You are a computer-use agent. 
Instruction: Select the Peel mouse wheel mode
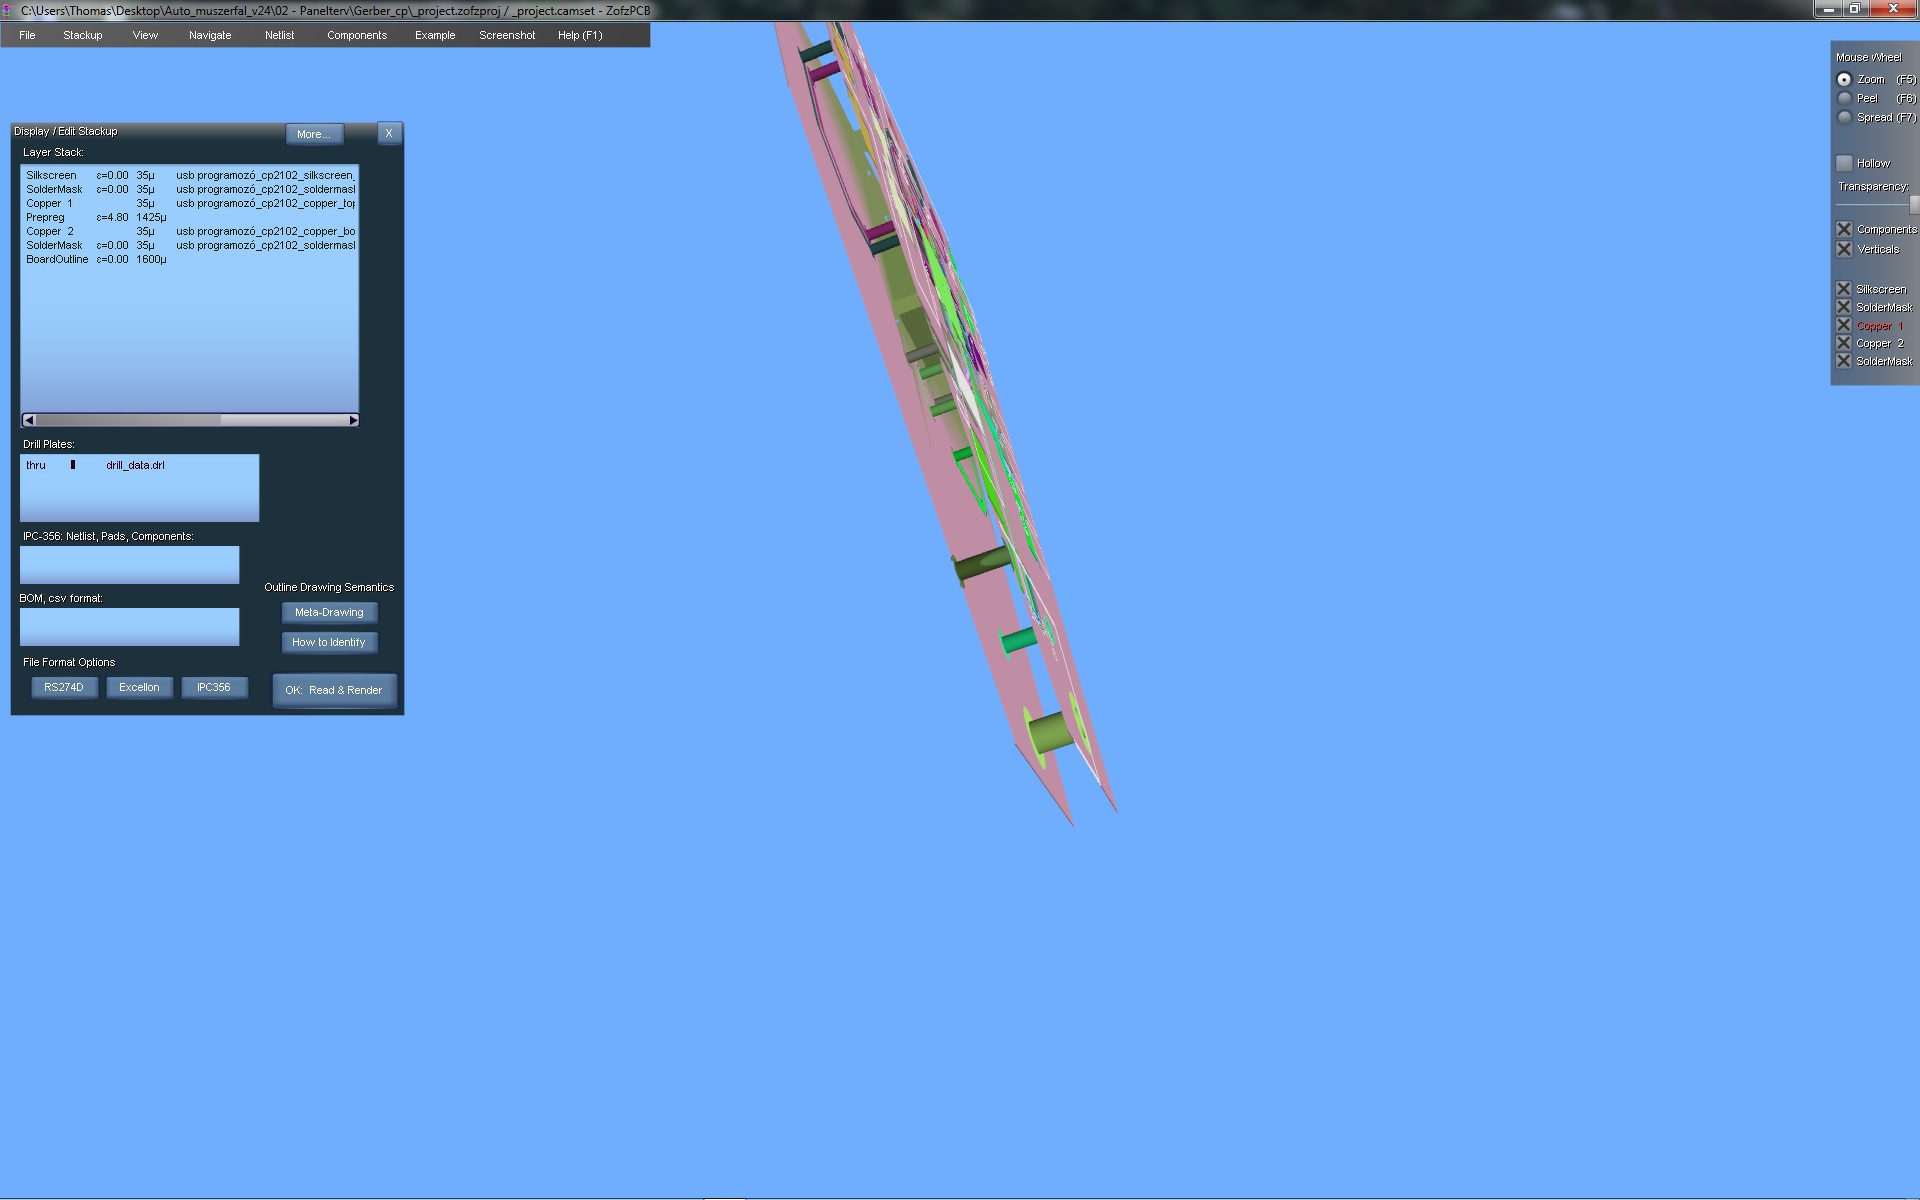pyautogui.click(x=1844, y=98)
